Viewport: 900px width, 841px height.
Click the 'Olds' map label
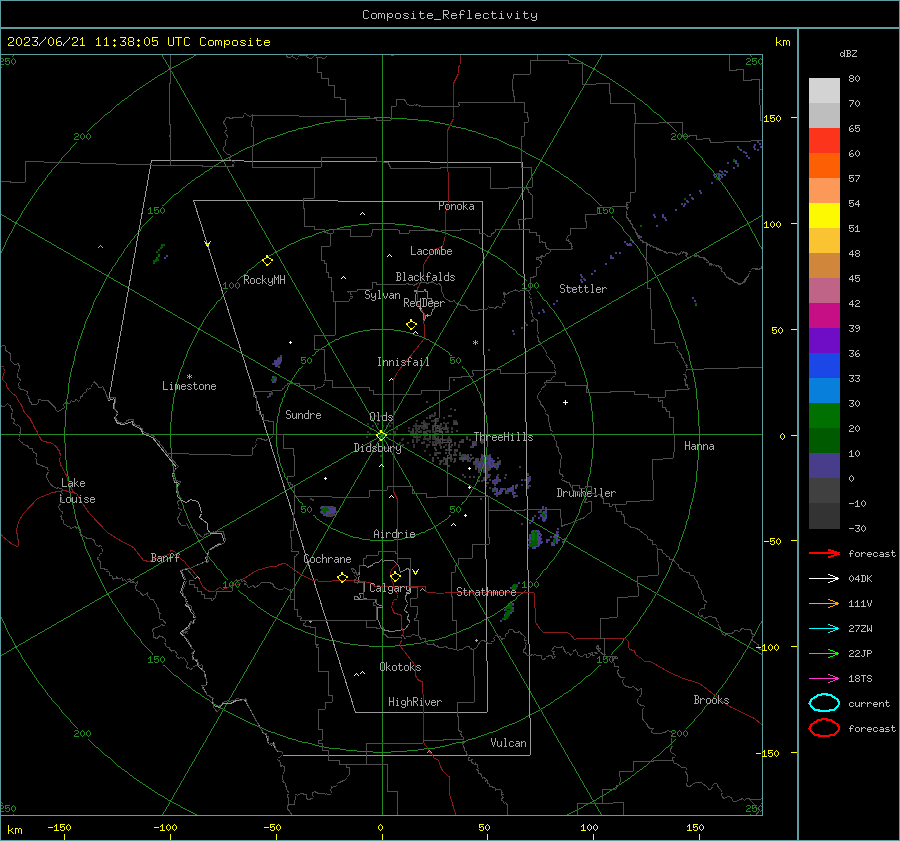coord(381,417)
